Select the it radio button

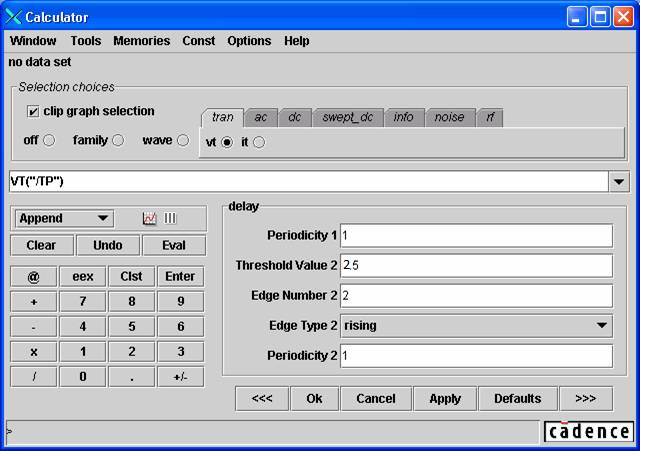[259, 142]
